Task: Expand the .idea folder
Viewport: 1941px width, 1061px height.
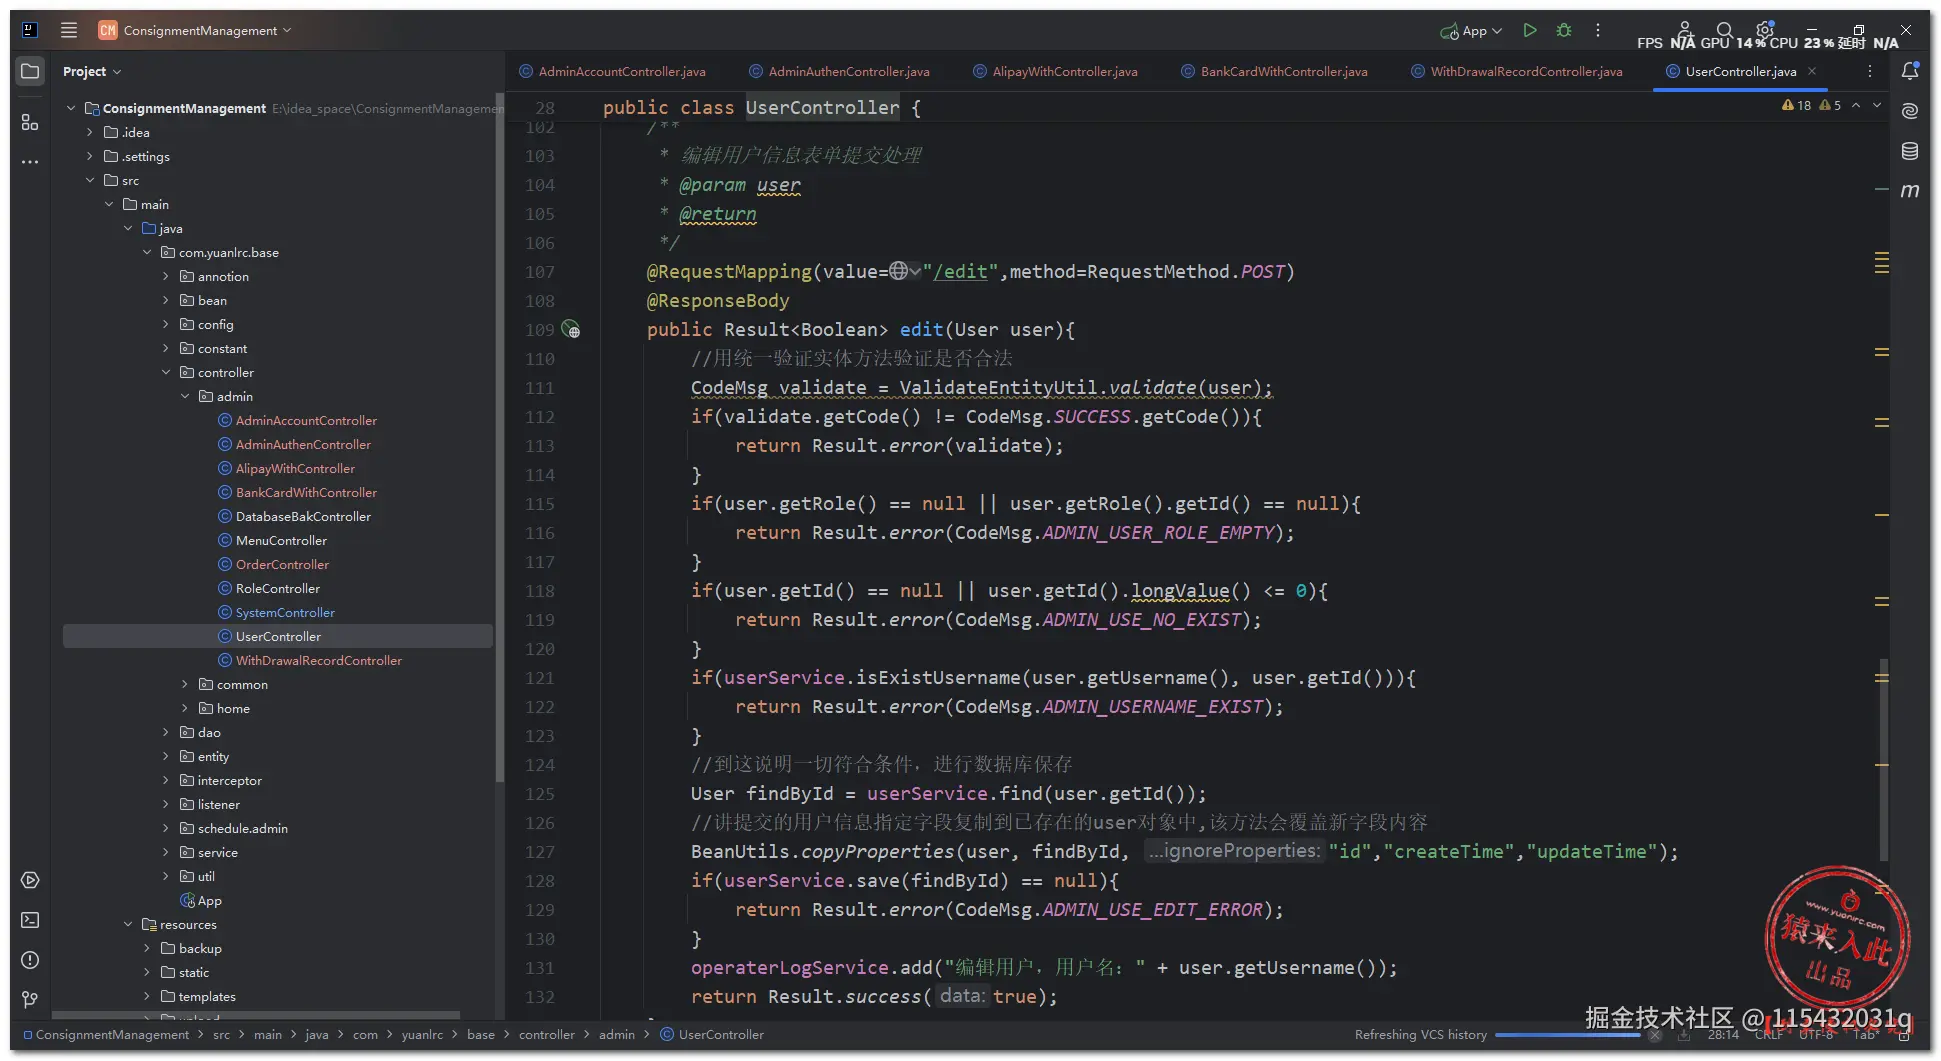Action: pyautogui.click(x=90, y=132)
